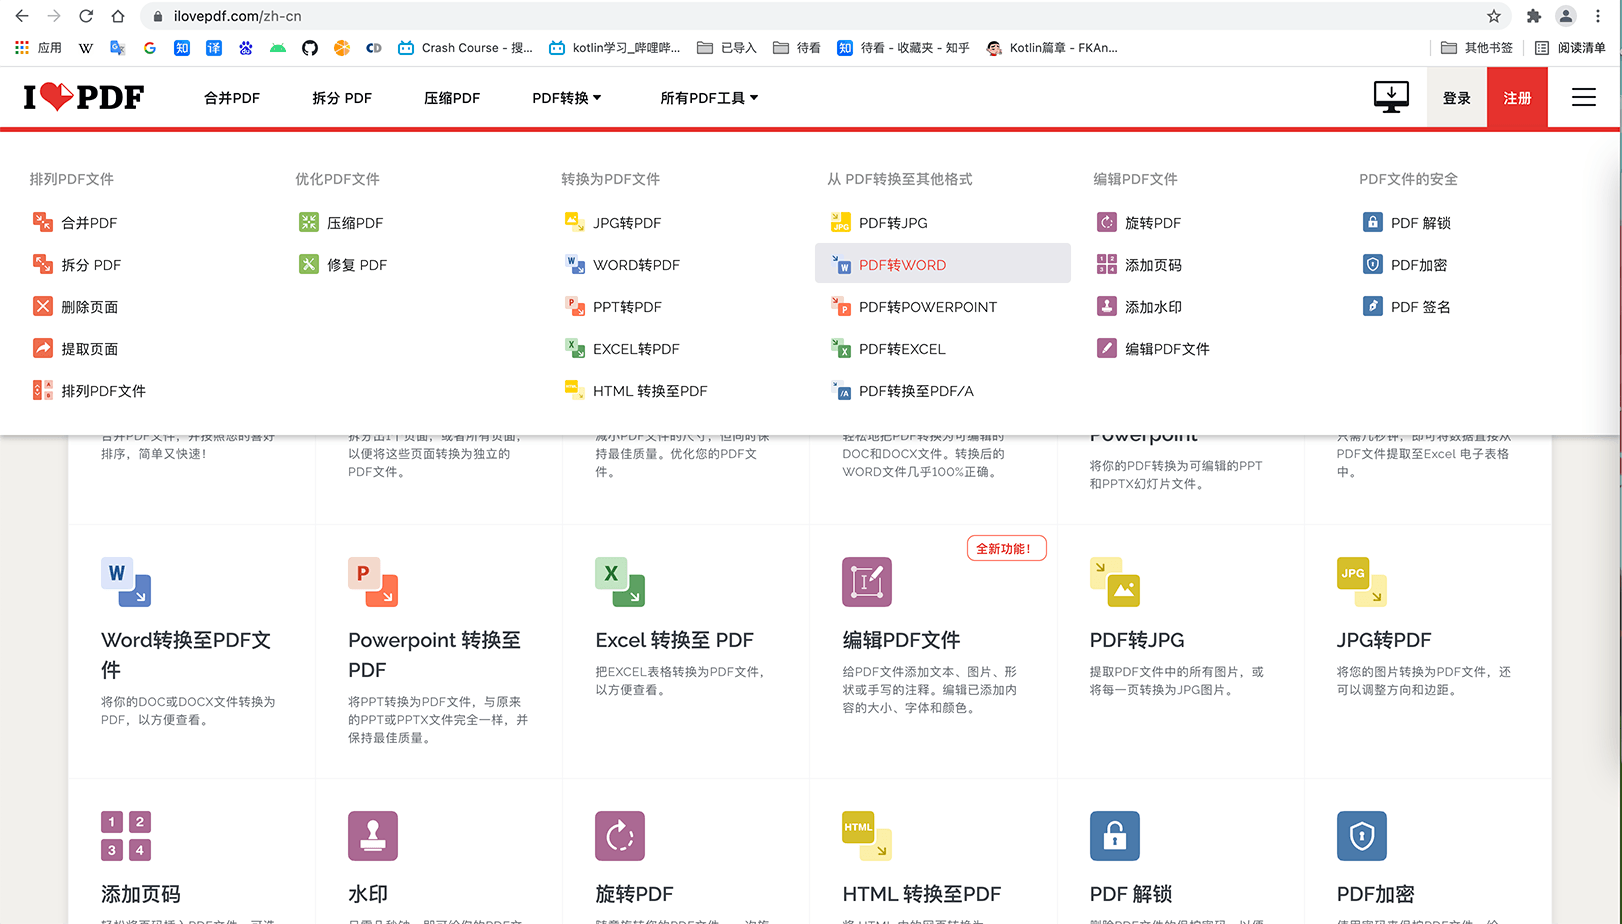Open the JPG转PDF card title
This screenshot has height=924, width=1622.
point(1384,640)
